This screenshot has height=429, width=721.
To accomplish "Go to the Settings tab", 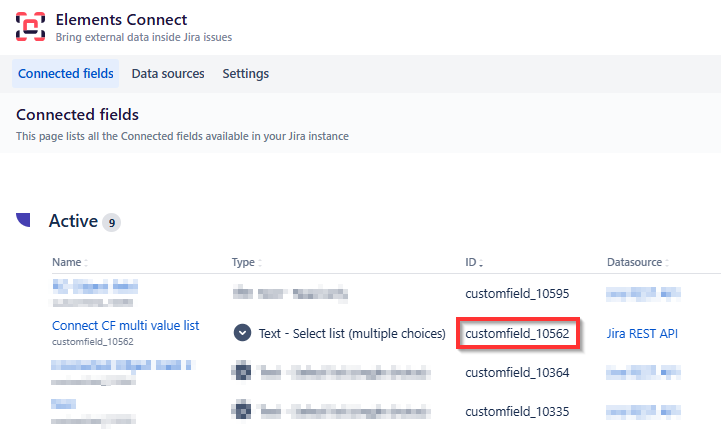I will 245,74.
